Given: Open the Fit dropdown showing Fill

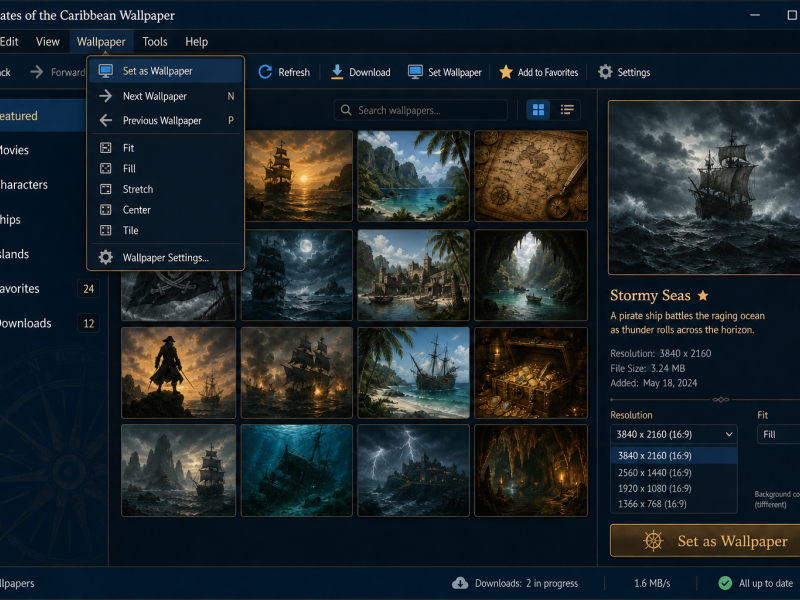Looking at the screenshot, I should click(779, 434).
